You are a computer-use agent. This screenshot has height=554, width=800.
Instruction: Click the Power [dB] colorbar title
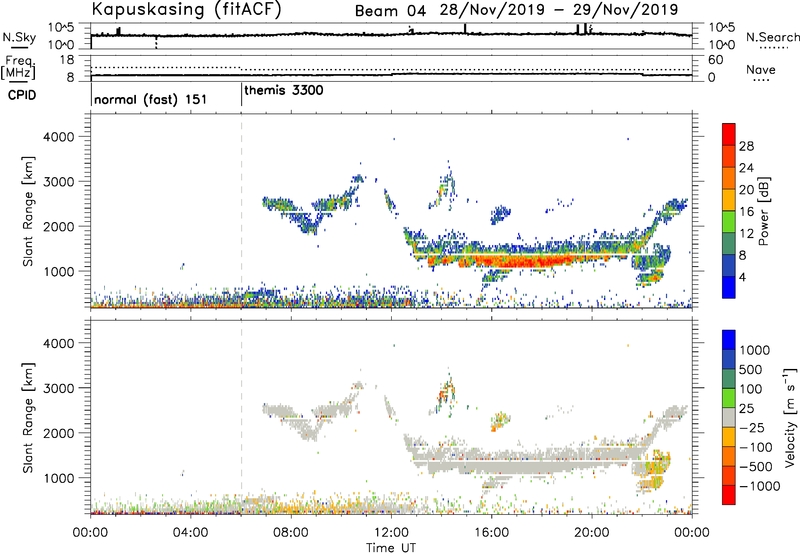point(763,211)
